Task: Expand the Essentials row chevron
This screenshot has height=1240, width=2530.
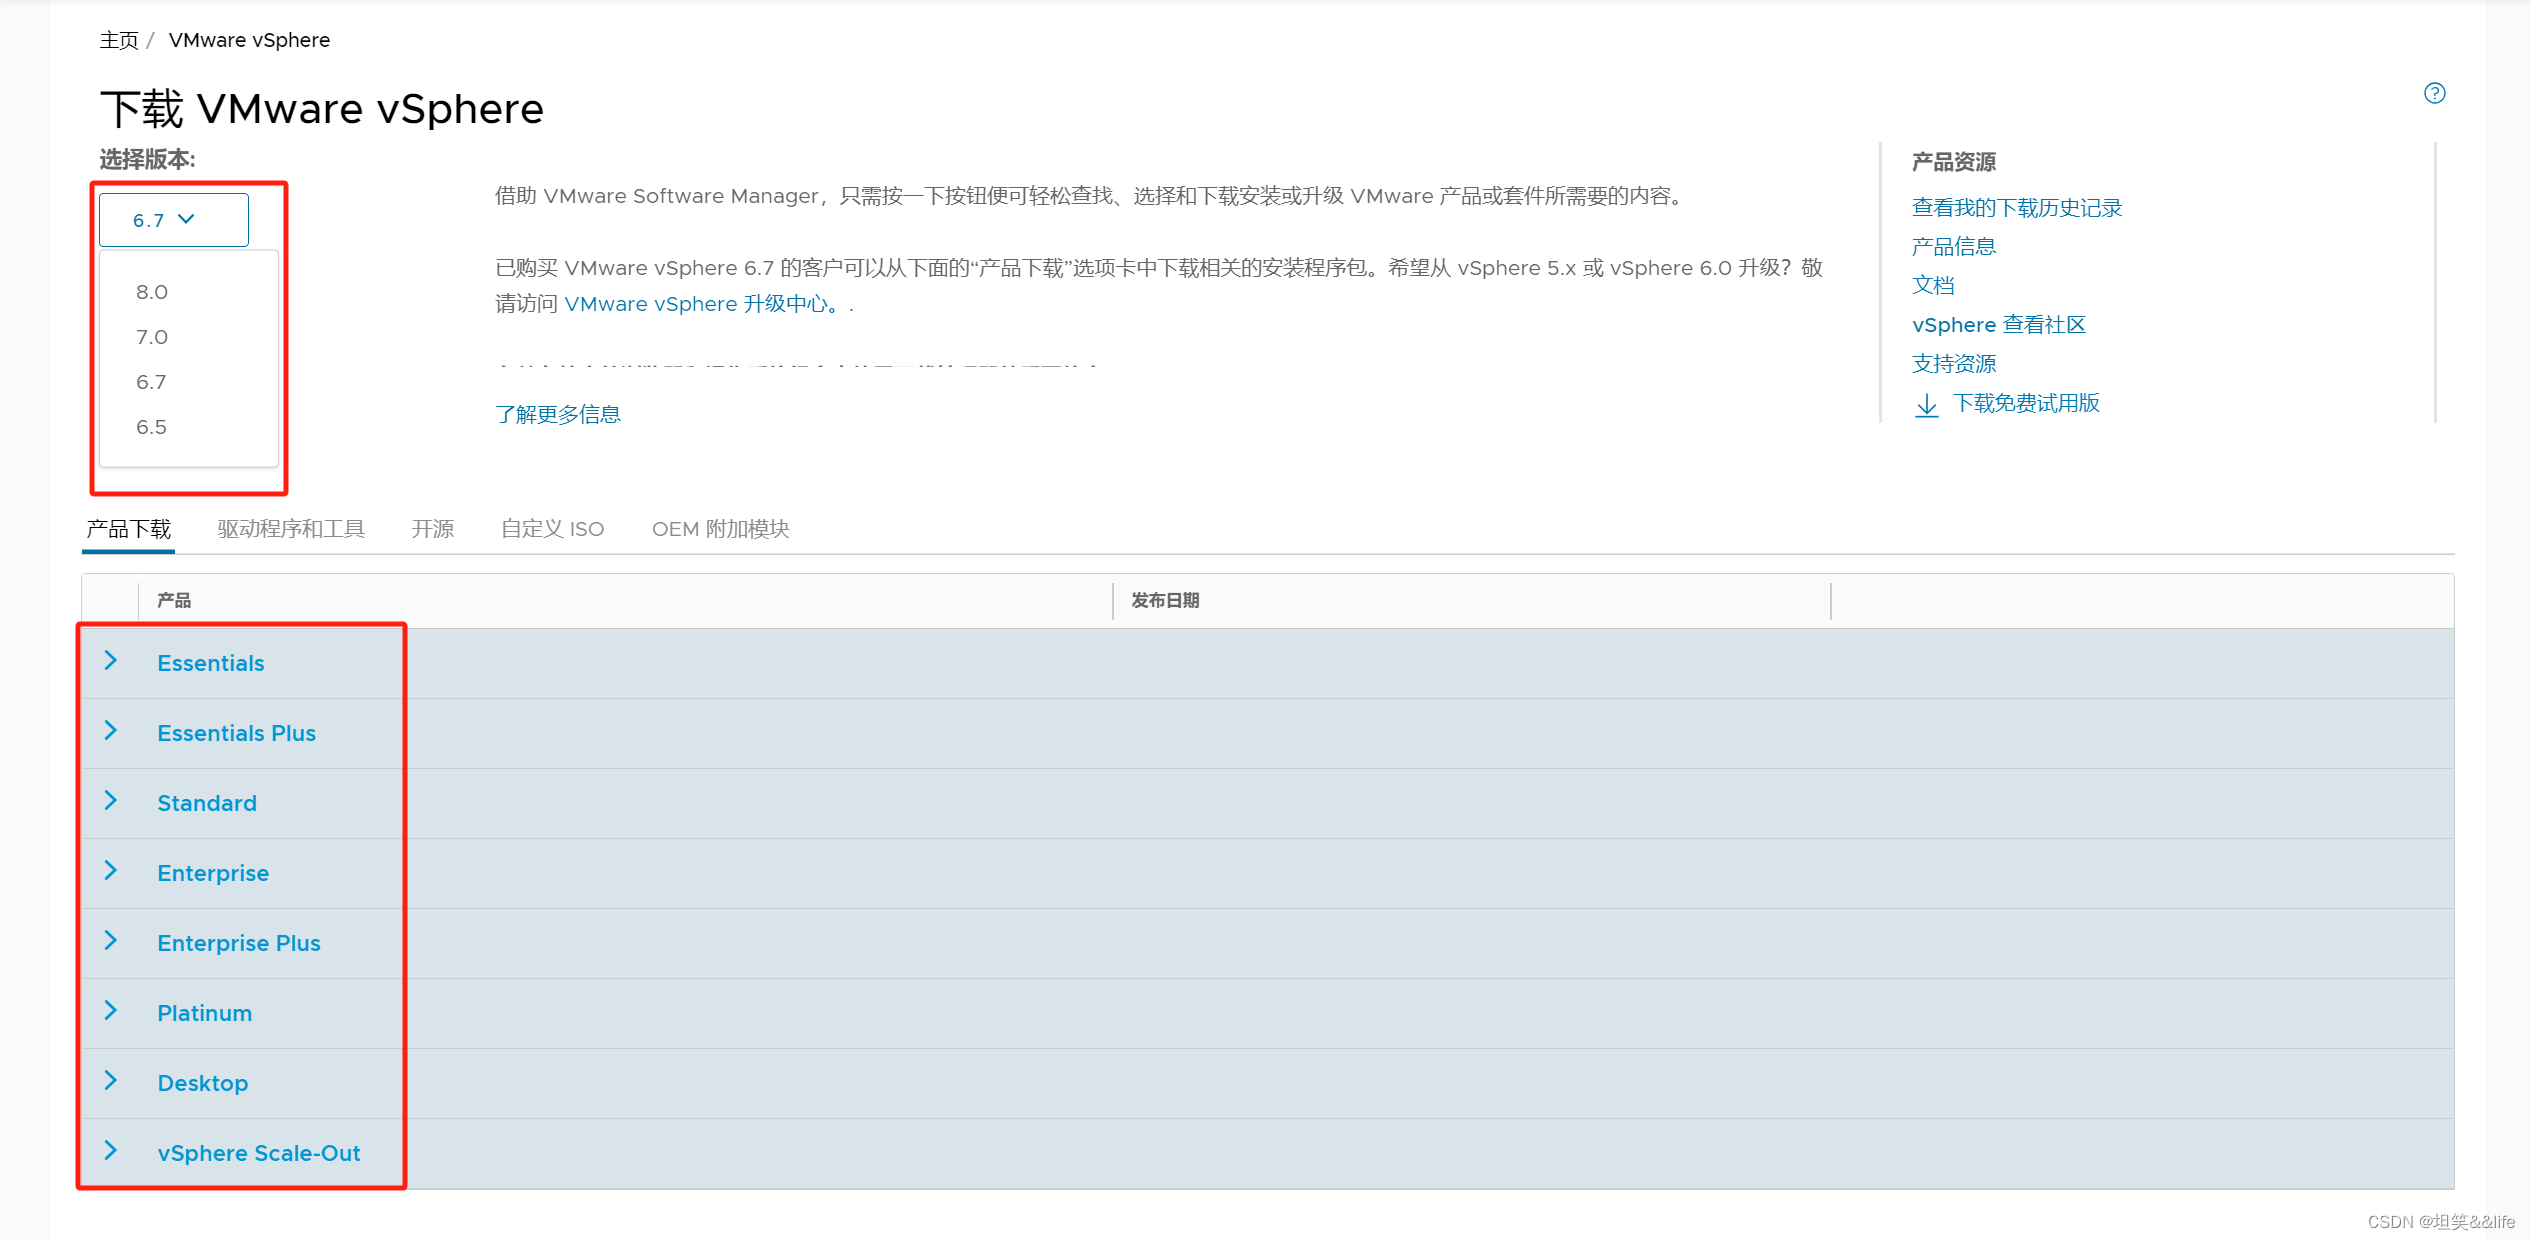Action: [111, 661]
